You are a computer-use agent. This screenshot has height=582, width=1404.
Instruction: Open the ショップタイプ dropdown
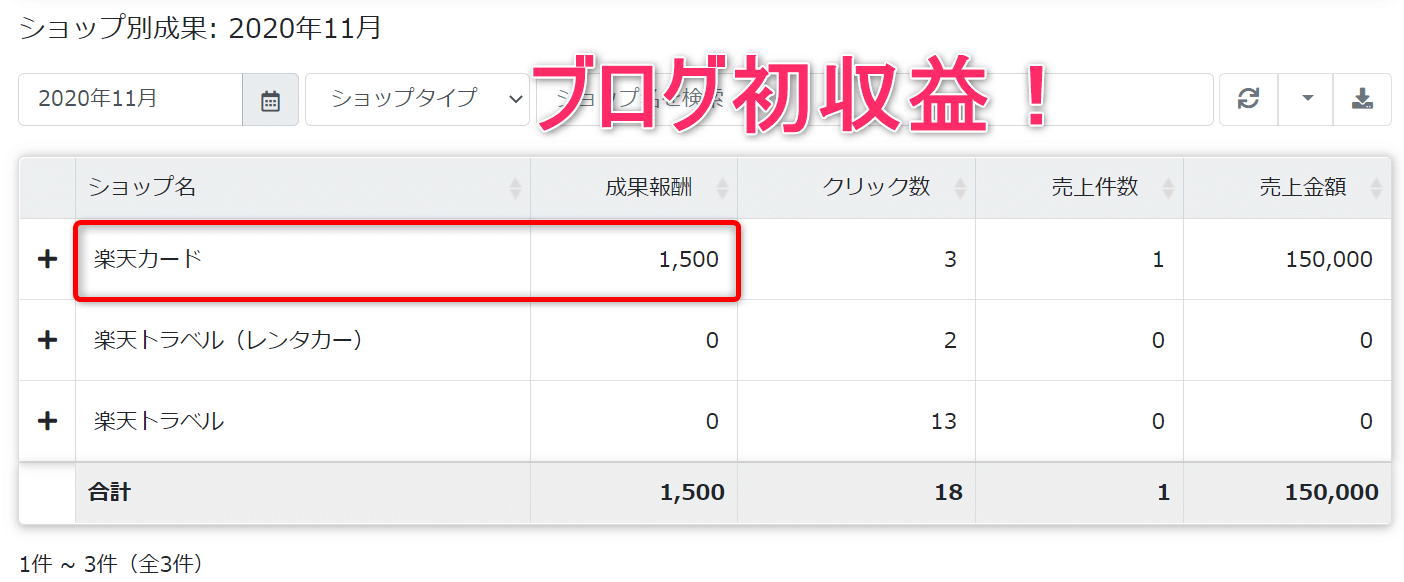[x=417, y=99]
